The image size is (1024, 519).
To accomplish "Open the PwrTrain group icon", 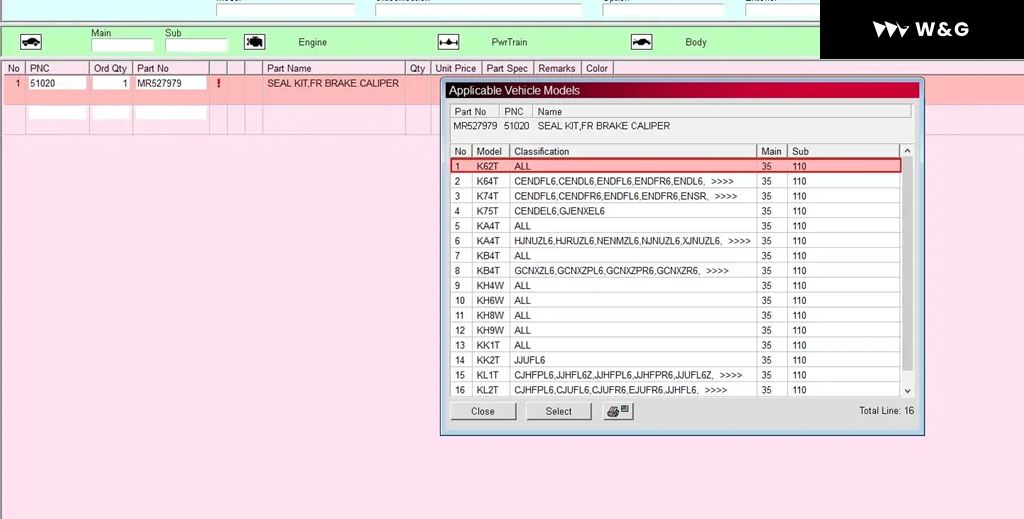I will click(x=448, y=42).
